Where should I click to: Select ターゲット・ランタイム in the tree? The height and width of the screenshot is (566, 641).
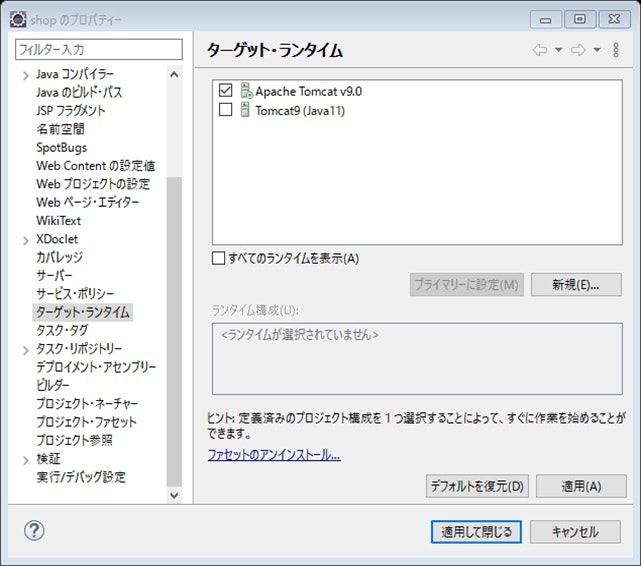point(83,312)
